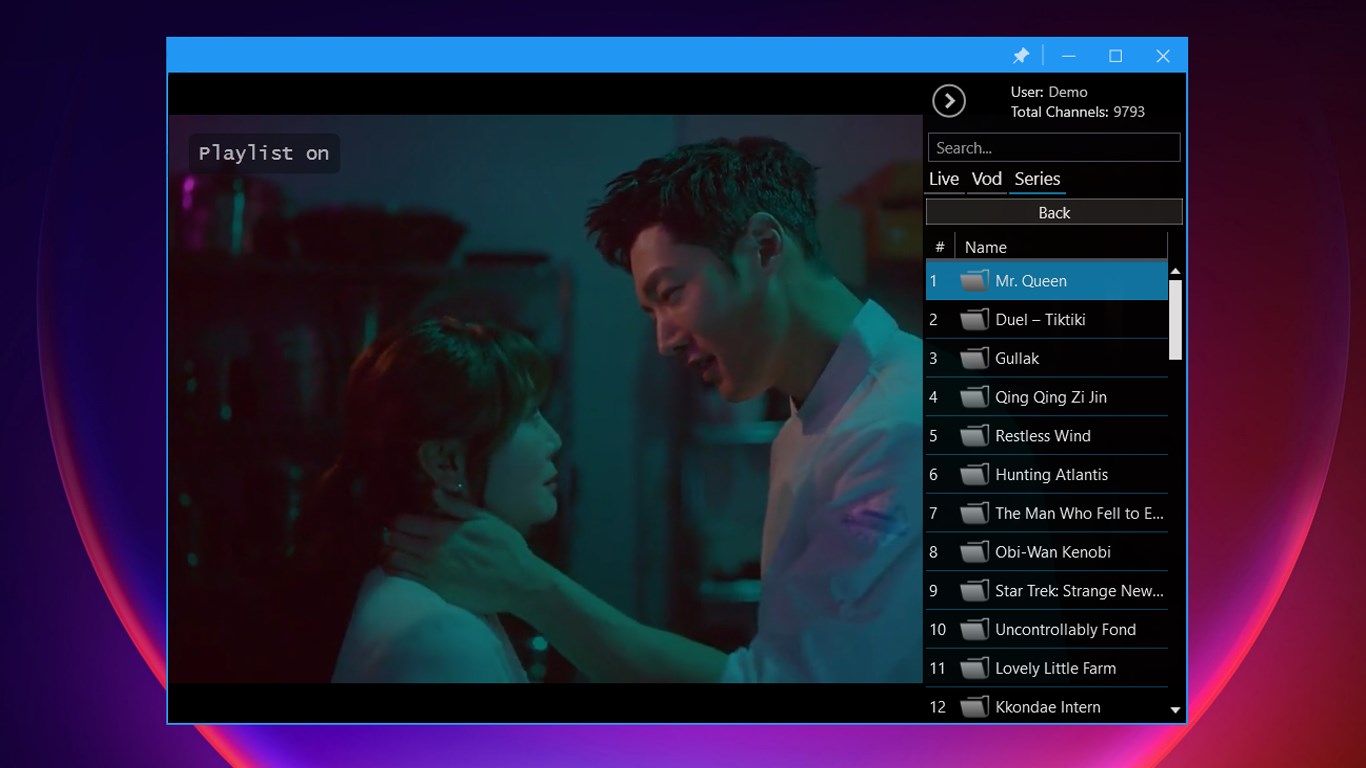Select the Lovely Little Farm series

1055,668
